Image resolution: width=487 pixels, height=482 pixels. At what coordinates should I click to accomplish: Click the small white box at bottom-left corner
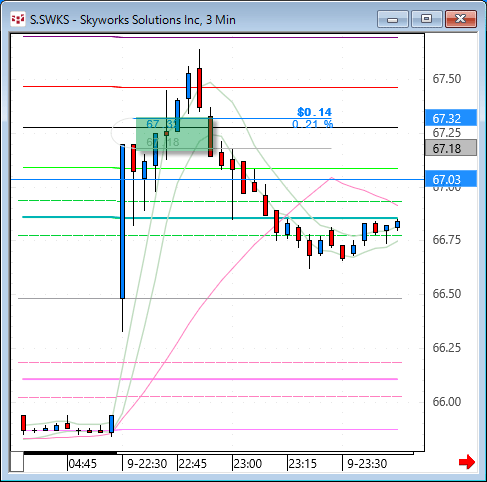[x=17, y=462]
